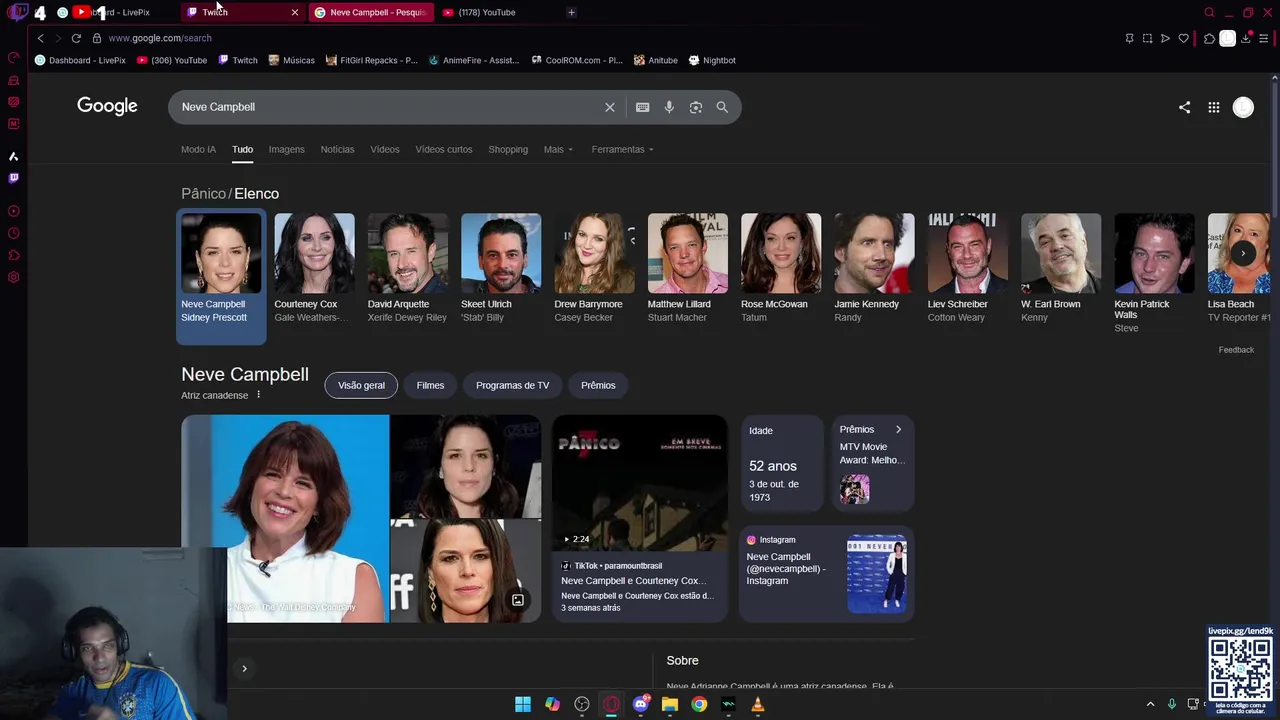Switch to the Twitch browser tab

click(x=240, y=12)
